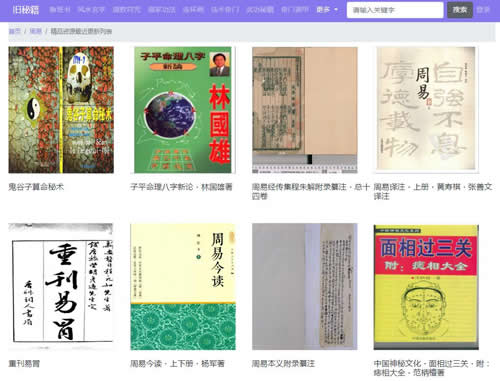
Task: Open the second breadcrumb category link
Action: [36, 31]
